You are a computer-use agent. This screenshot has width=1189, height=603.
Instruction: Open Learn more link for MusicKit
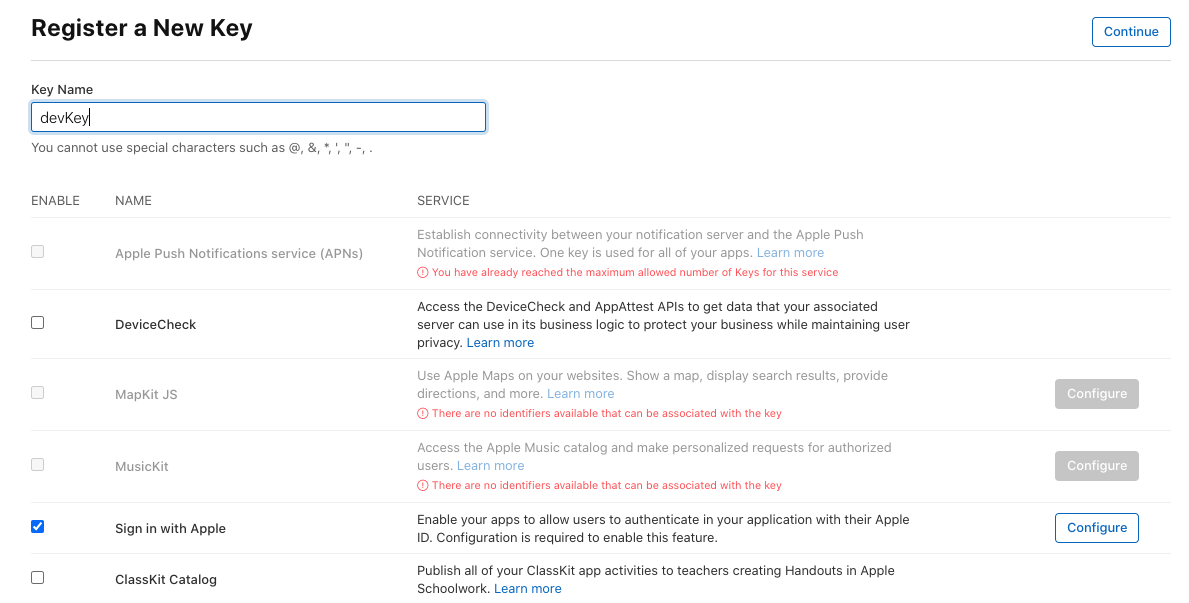490,466
